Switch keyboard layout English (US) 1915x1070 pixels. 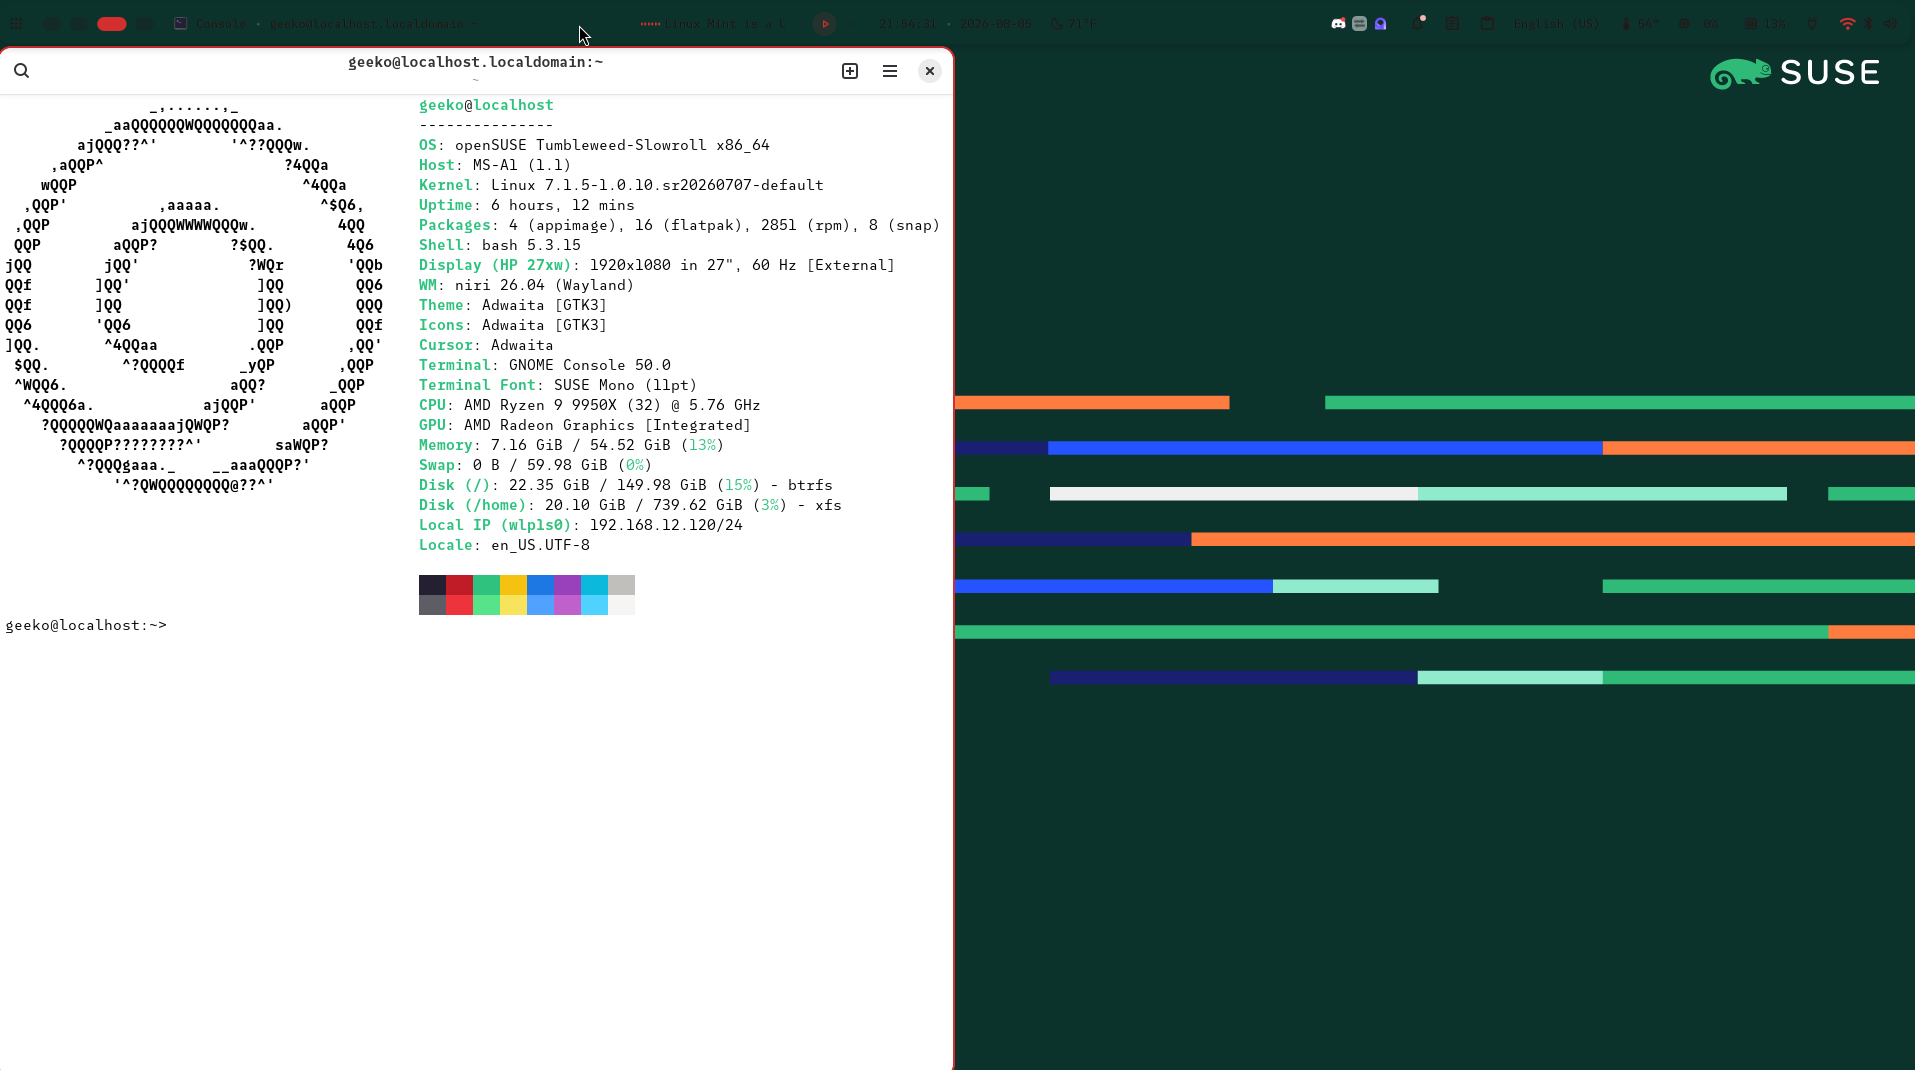(x=1556, y=24)
